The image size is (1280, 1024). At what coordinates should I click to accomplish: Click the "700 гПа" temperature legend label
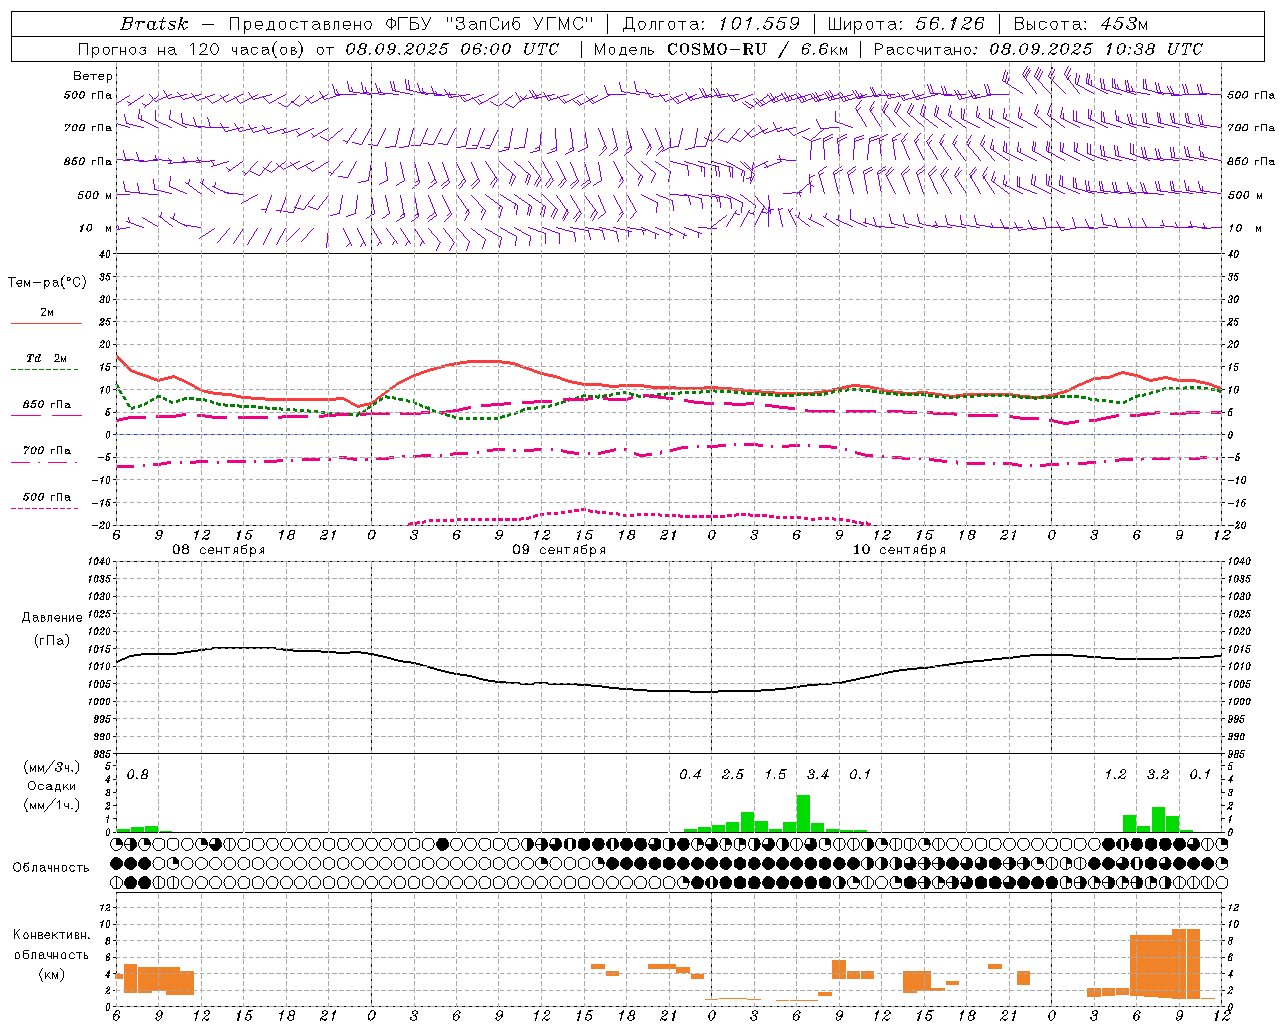47,450
